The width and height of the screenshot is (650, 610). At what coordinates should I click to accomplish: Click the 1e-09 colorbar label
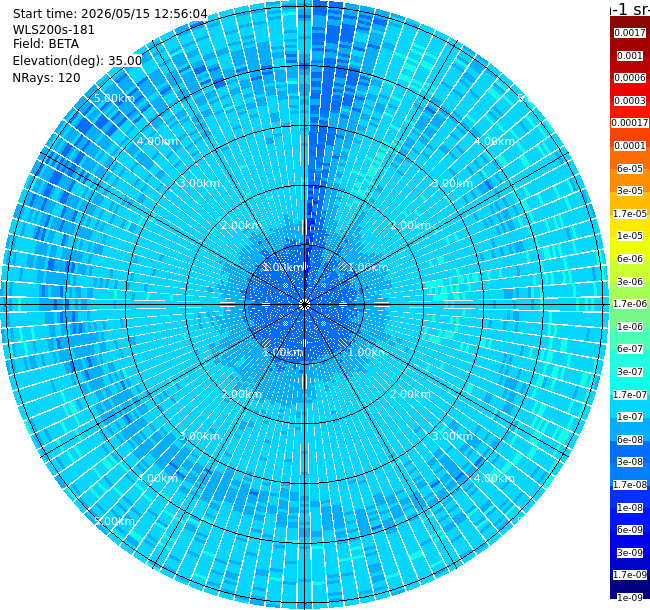(630, 598)
